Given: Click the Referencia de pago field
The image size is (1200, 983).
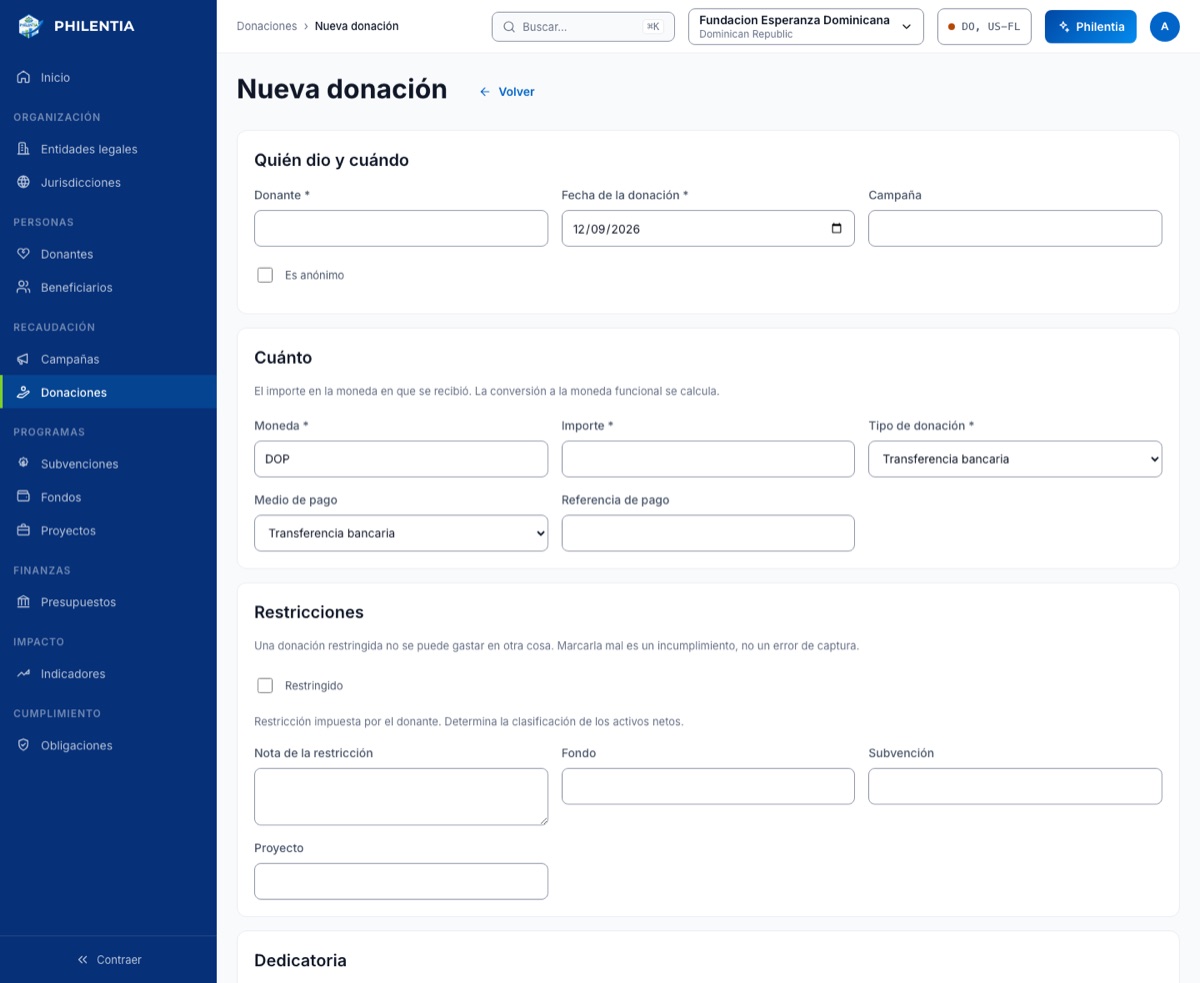Looking at the screenshot, I should click(708, 533).
